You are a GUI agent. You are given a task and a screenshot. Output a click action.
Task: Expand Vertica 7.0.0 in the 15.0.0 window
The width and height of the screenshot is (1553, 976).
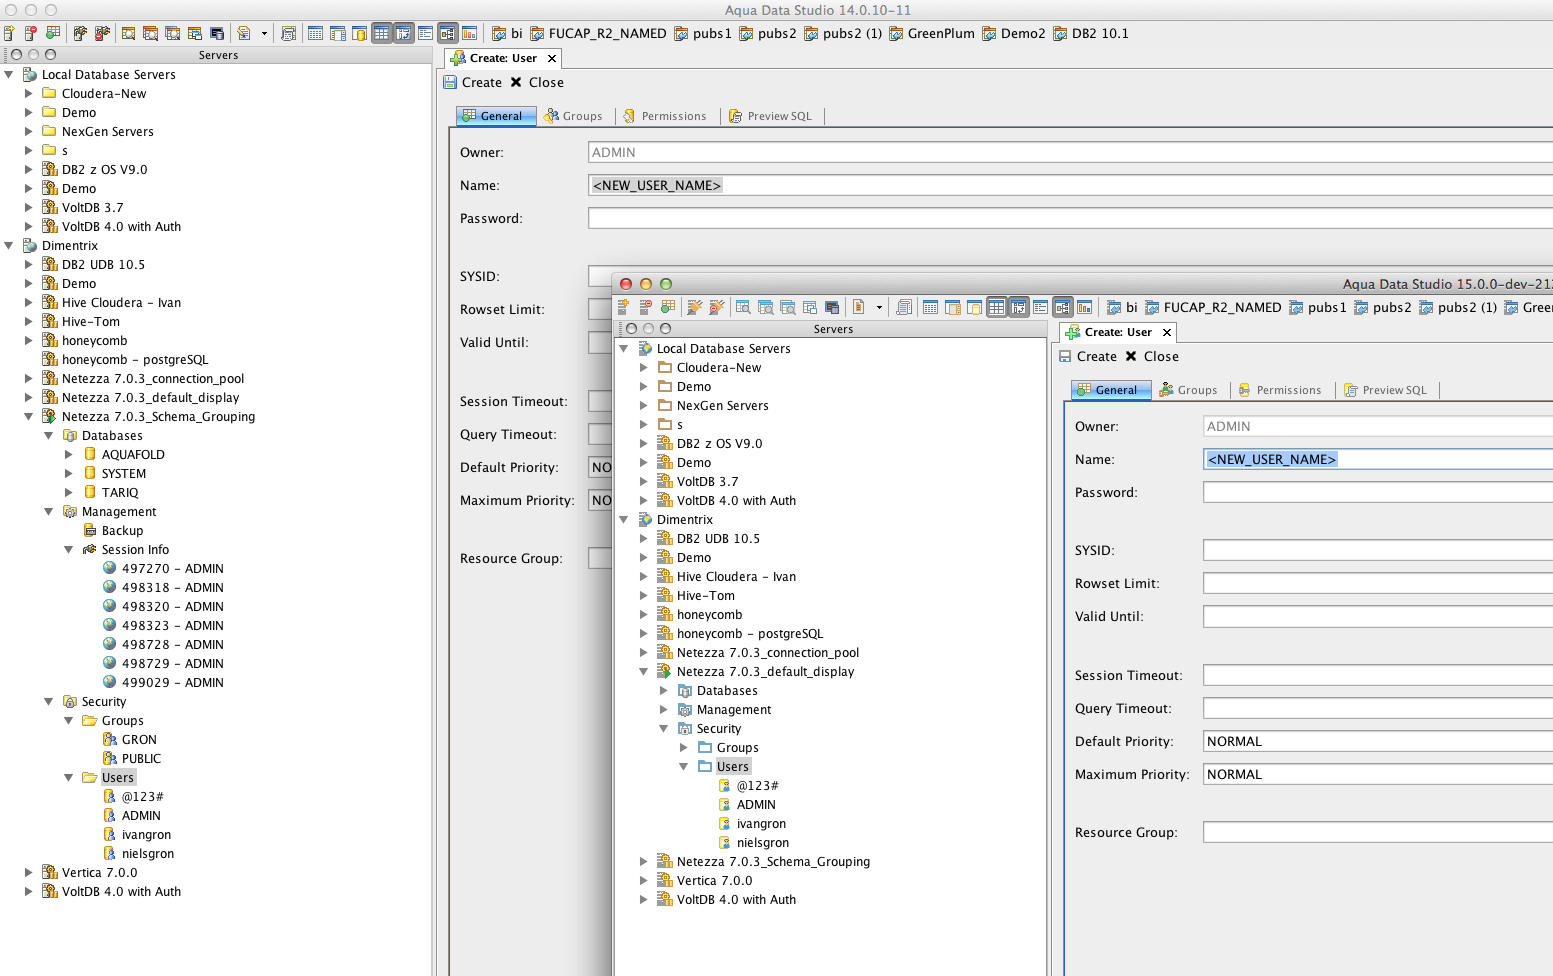(644, 880)
